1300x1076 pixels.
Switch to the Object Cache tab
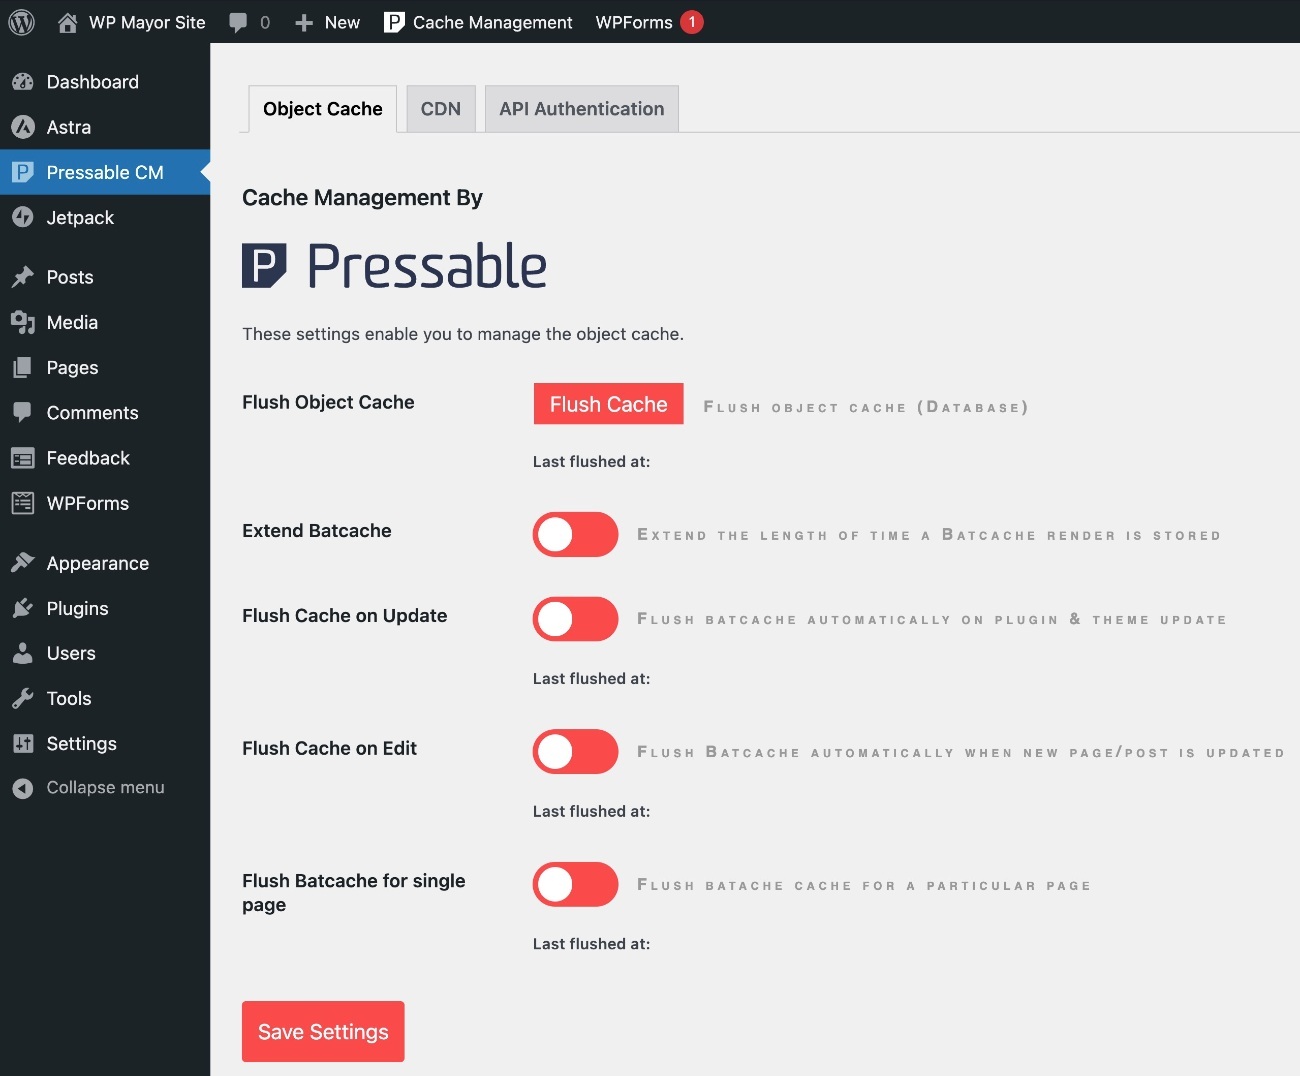[322, 109]
